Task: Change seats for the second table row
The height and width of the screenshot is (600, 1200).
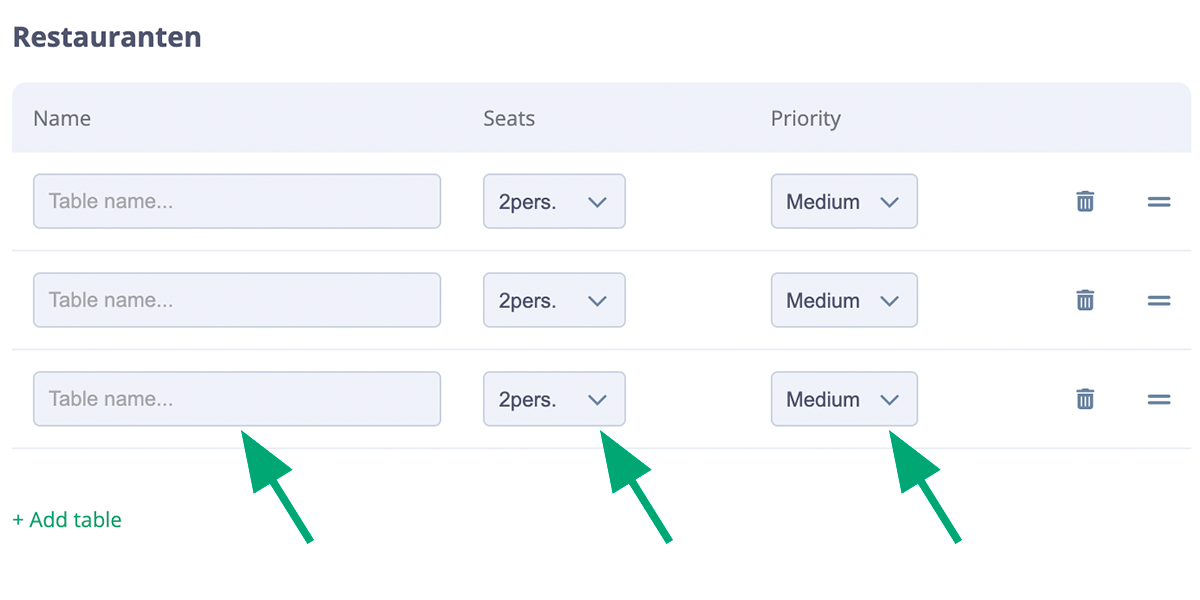Action: [554, 300]
